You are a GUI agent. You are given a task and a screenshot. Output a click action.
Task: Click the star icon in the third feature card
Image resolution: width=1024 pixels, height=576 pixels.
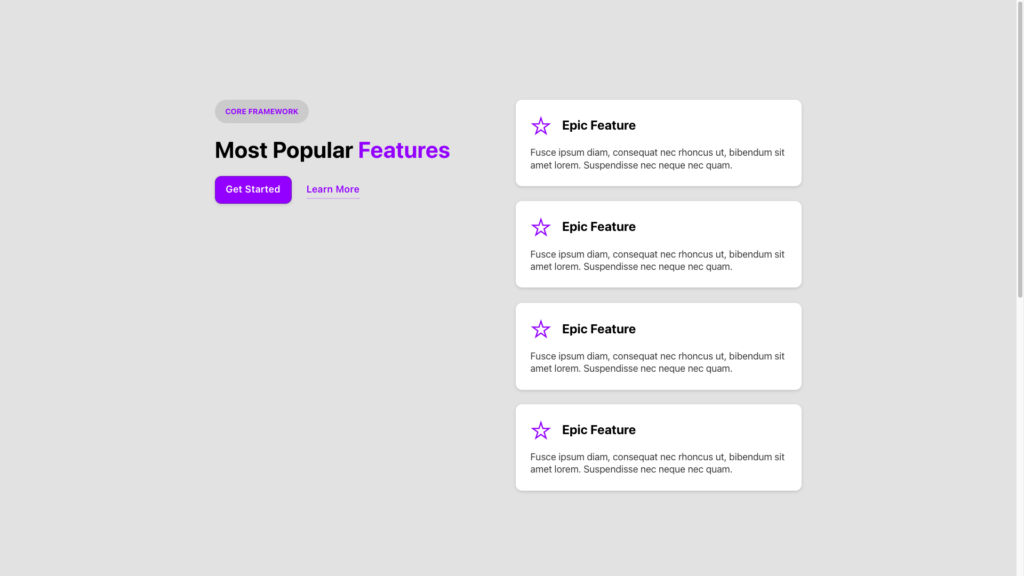click(x=541, y=329)
